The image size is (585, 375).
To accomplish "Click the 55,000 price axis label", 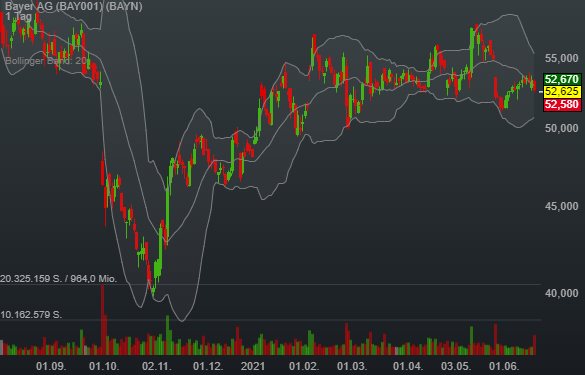I will [x=561, y=58].
